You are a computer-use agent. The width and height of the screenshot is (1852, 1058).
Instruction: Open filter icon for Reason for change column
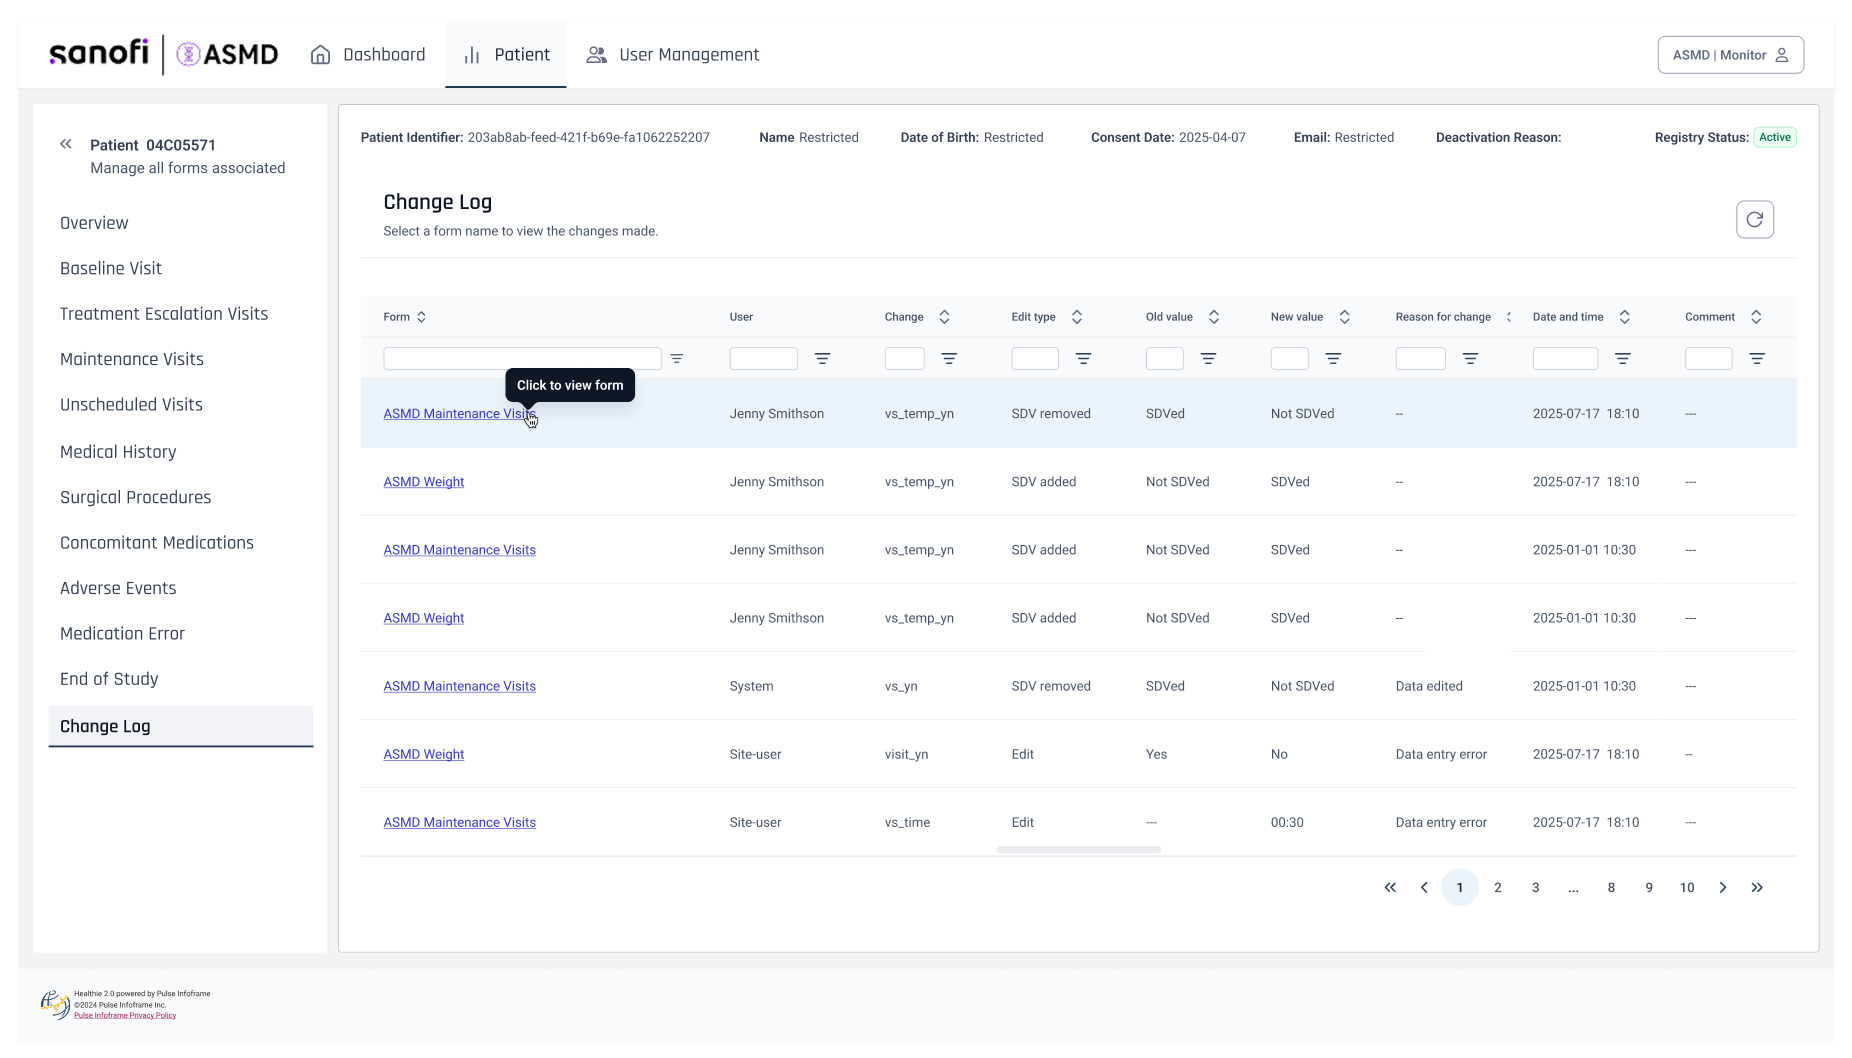click(1470, 358)
